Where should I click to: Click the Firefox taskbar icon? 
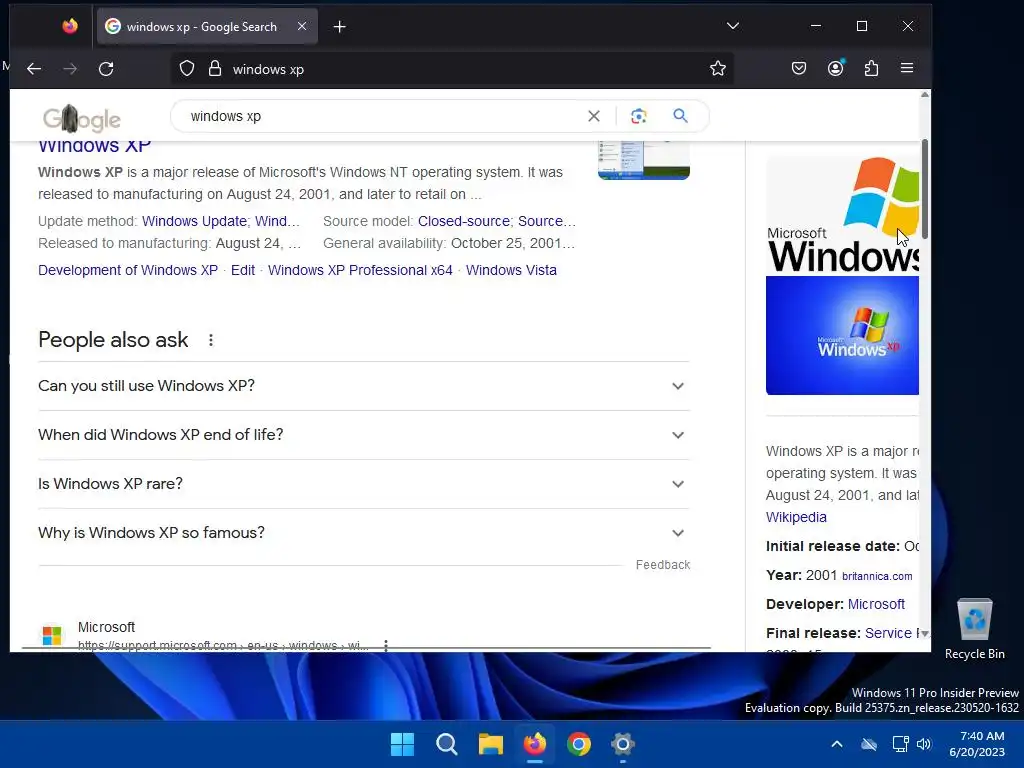pyautogui.click(x=535, y=744)
